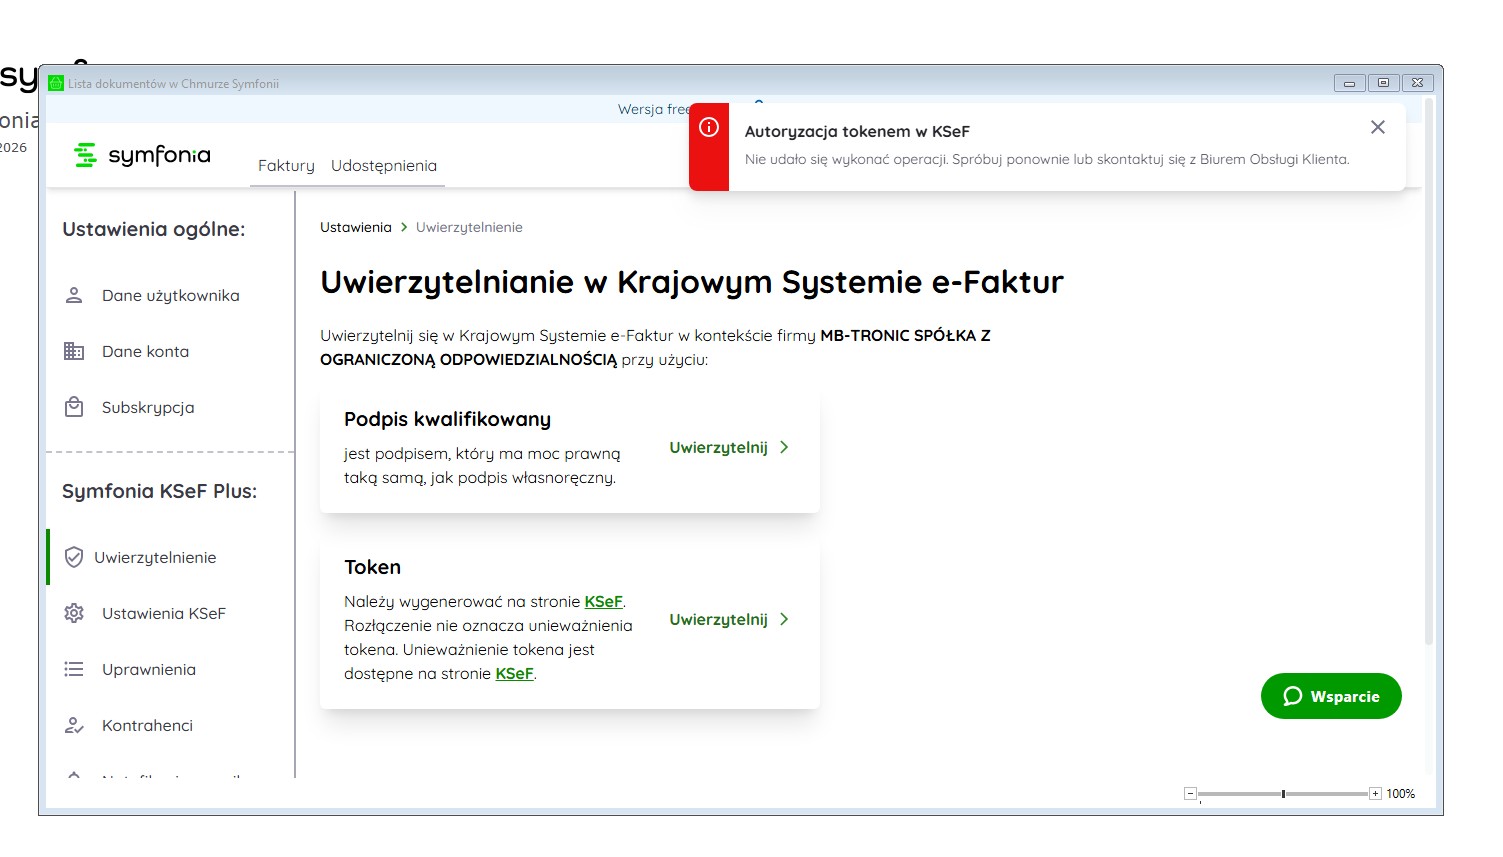
Task: Open the first KSeF link in Token description
Action: (603, 602)
